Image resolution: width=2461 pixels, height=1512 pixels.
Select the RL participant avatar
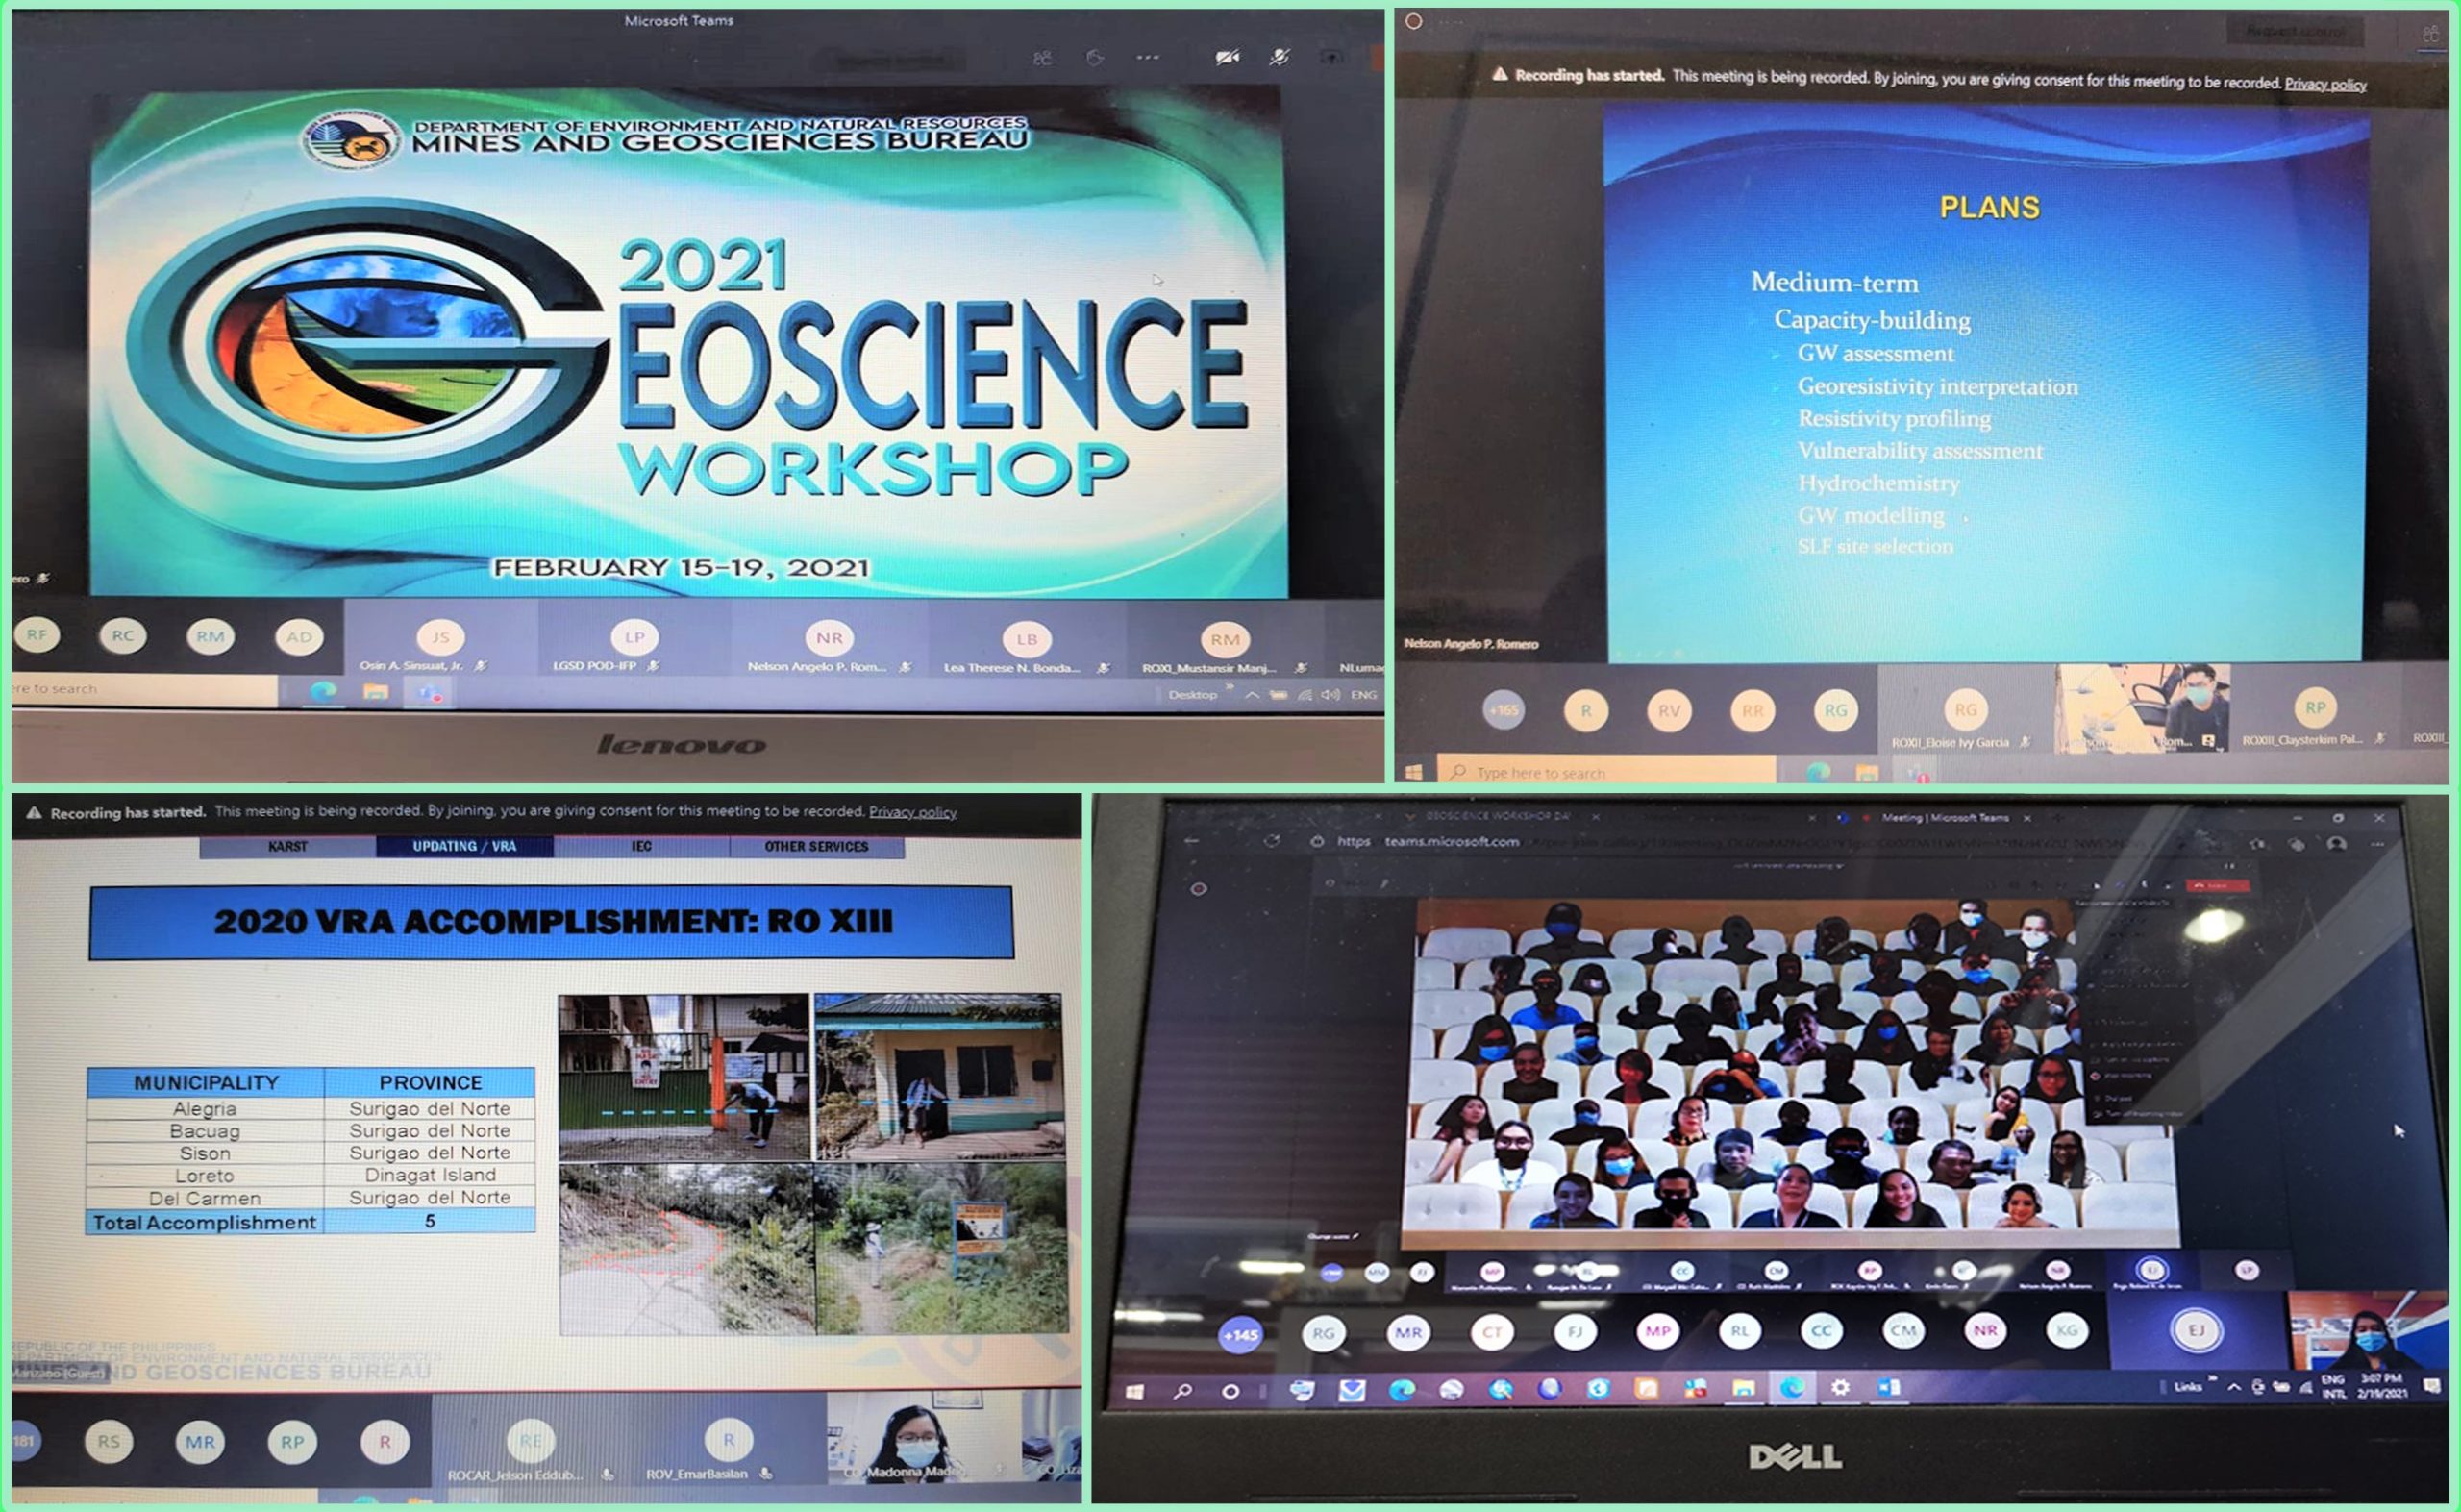[1739, 1330]
